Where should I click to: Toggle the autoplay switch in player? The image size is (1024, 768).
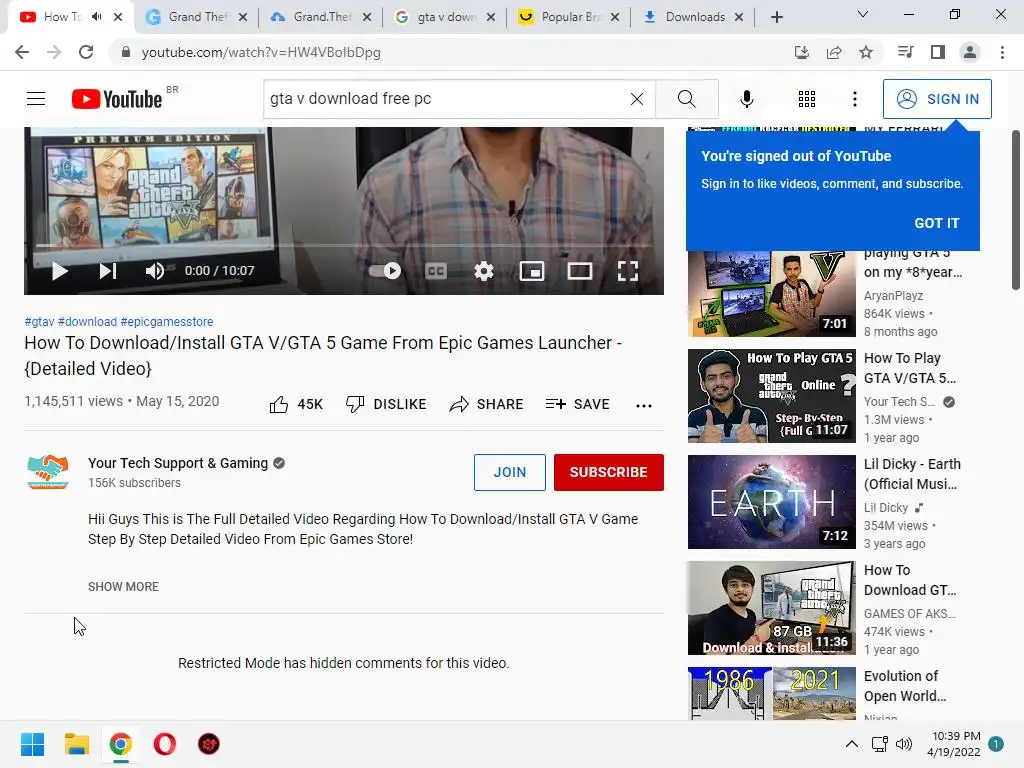[385, 270]
